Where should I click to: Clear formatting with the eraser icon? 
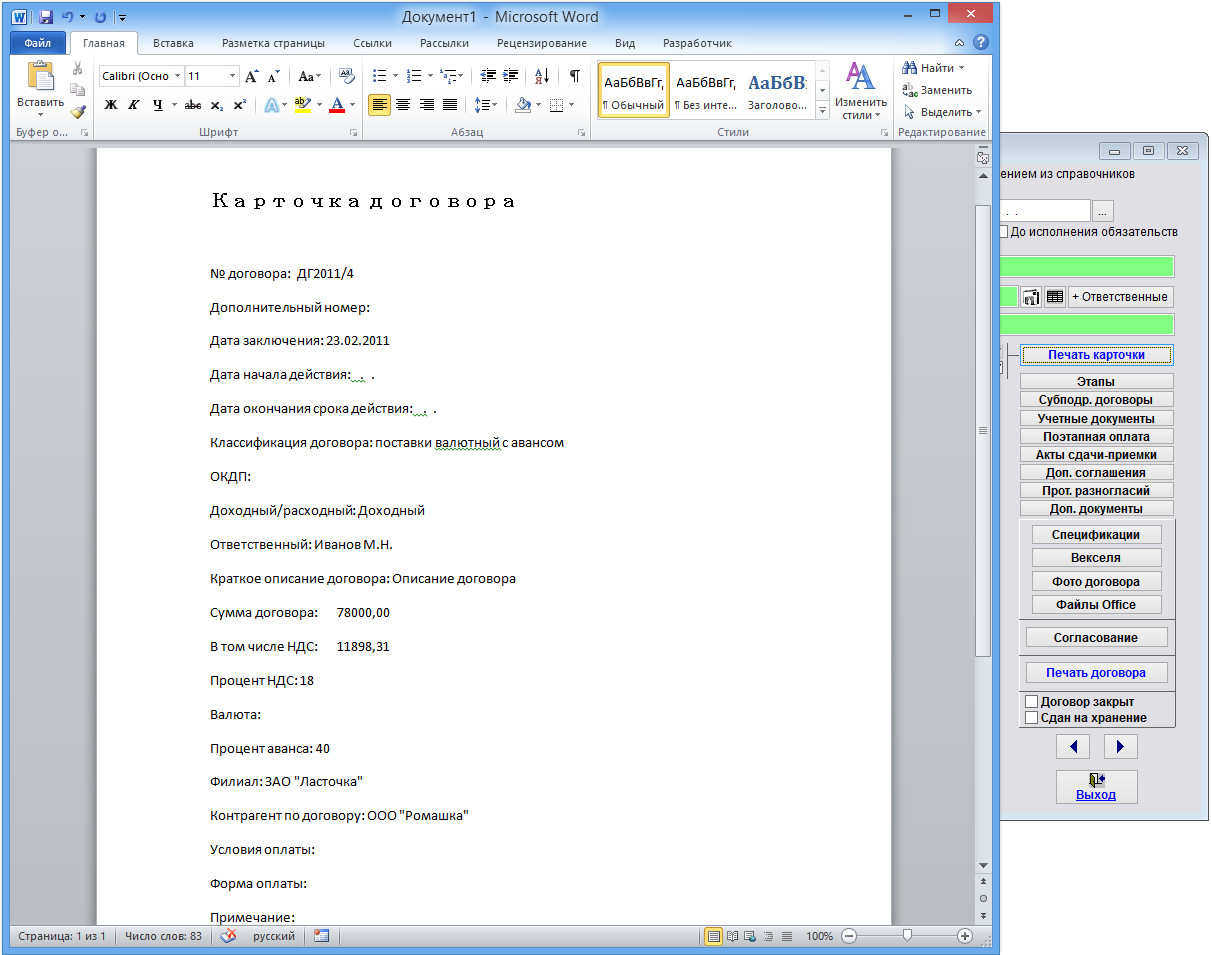click(347, 76)
